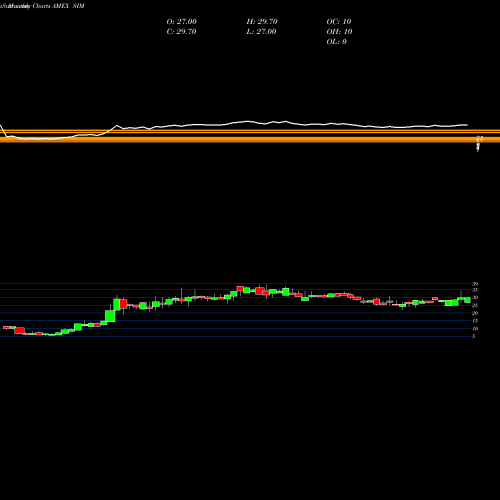Click the "OL: 0" reading

(337, 42)
